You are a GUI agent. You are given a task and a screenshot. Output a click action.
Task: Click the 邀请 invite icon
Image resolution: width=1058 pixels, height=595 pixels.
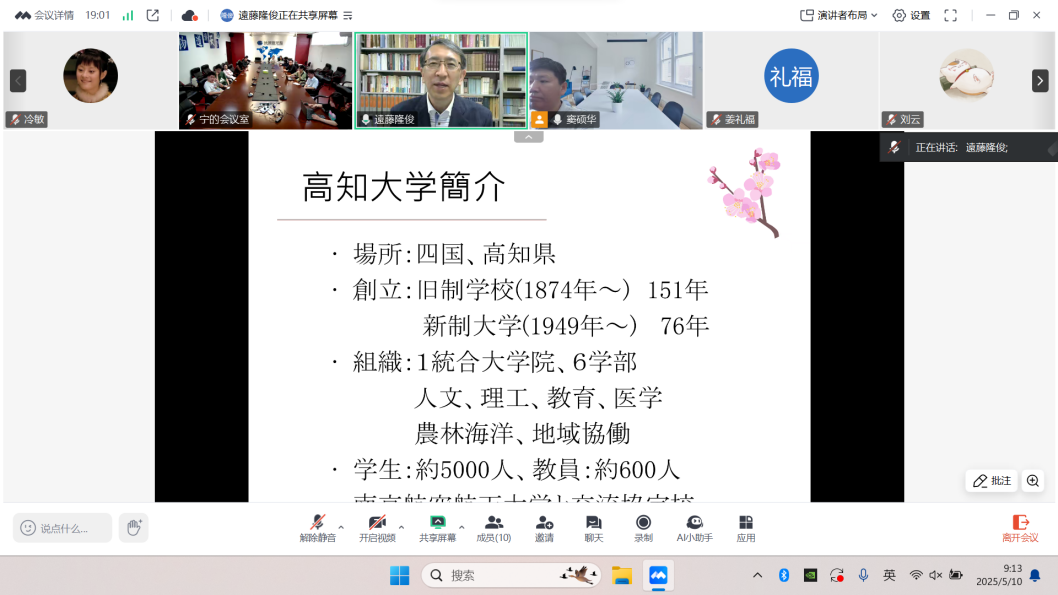(x=544, y=527)
